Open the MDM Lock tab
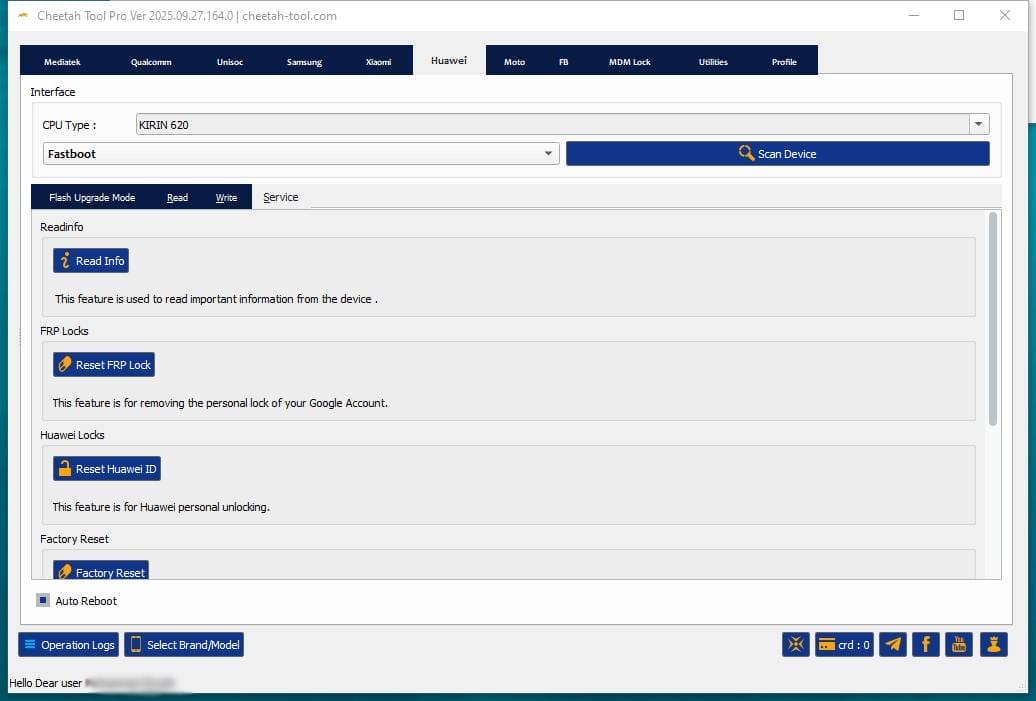1036x701 pixels. [629, 62]
